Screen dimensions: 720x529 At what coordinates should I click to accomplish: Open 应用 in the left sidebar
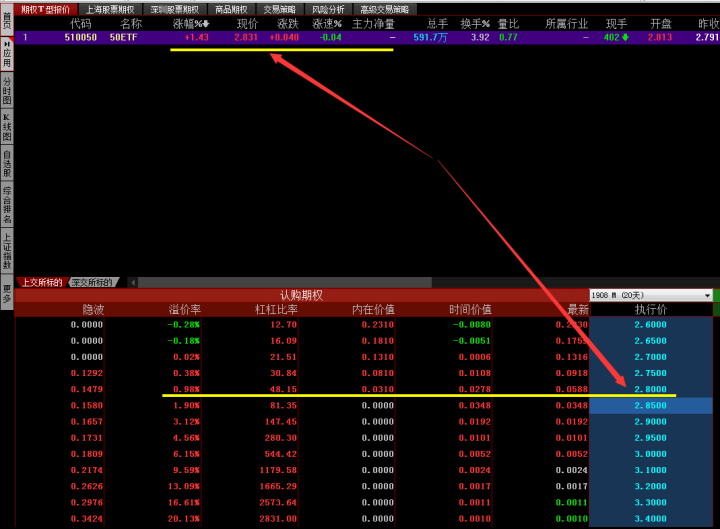click(x=7, y=54)
